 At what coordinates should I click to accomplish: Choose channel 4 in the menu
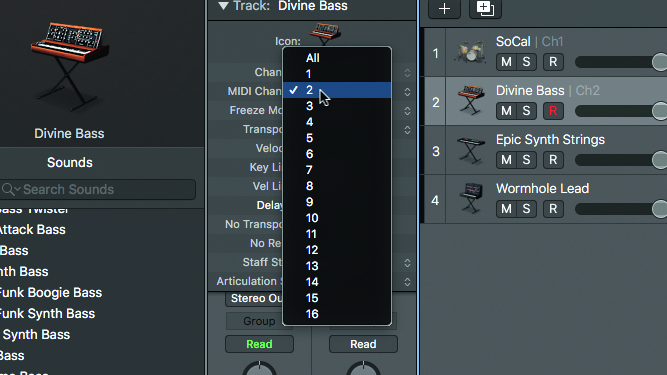[337, 122]
